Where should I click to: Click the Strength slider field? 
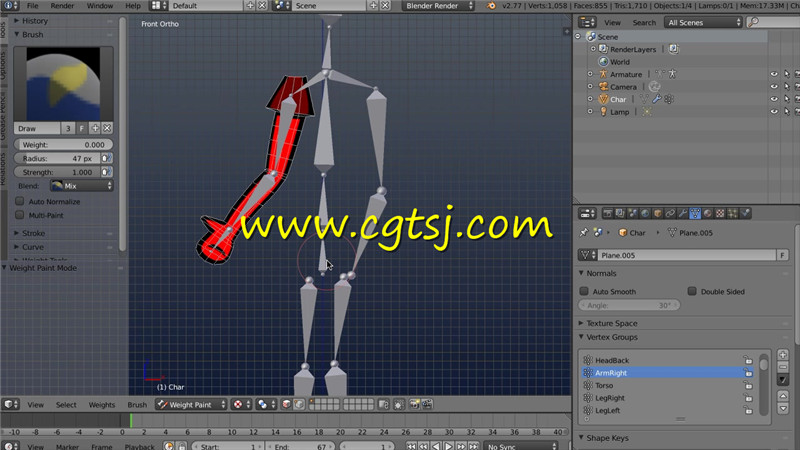(57, 172)
